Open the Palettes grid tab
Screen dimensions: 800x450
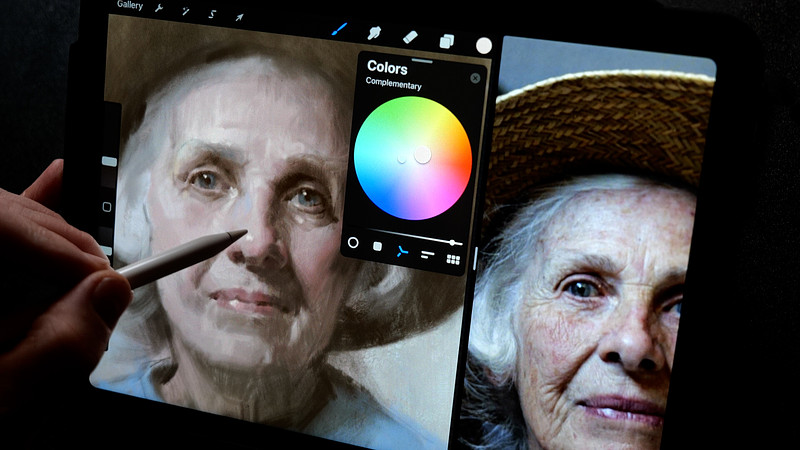click(x=453, y=260)
